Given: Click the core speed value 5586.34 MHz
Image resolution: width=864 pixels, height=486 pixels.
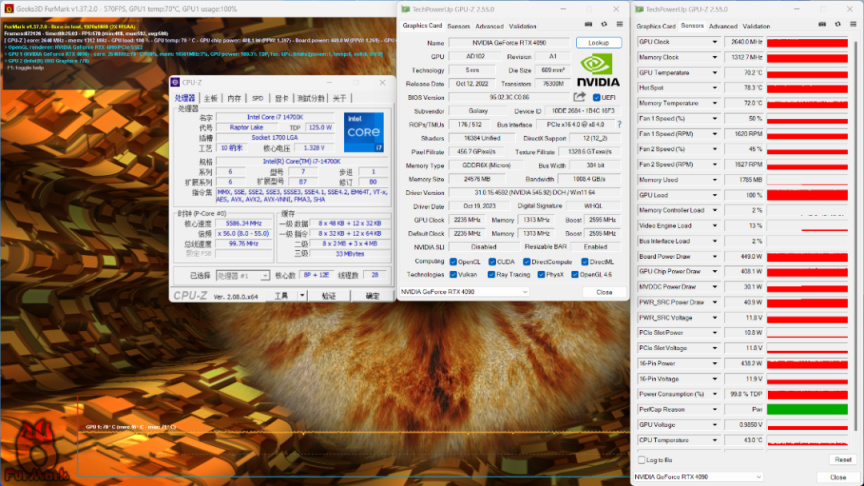Looking at the screenshot, I should (x=244, y=224).
